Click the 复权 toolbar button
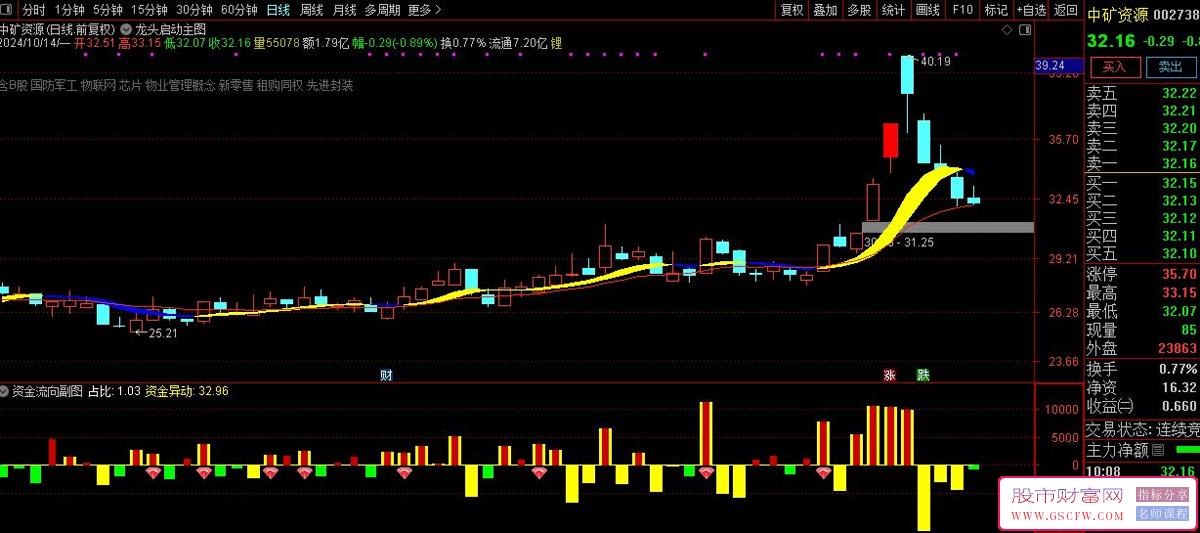This screenshot has width=1200, height=533. coord(792,10)
